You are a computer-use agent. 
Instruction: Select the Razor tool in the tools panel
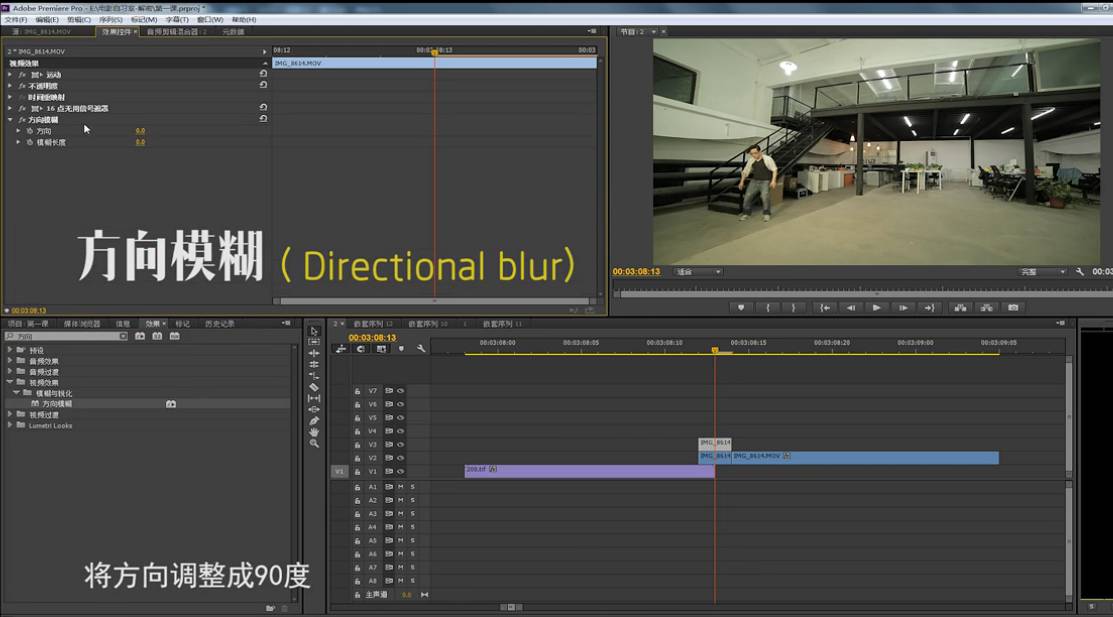point(314,387)
